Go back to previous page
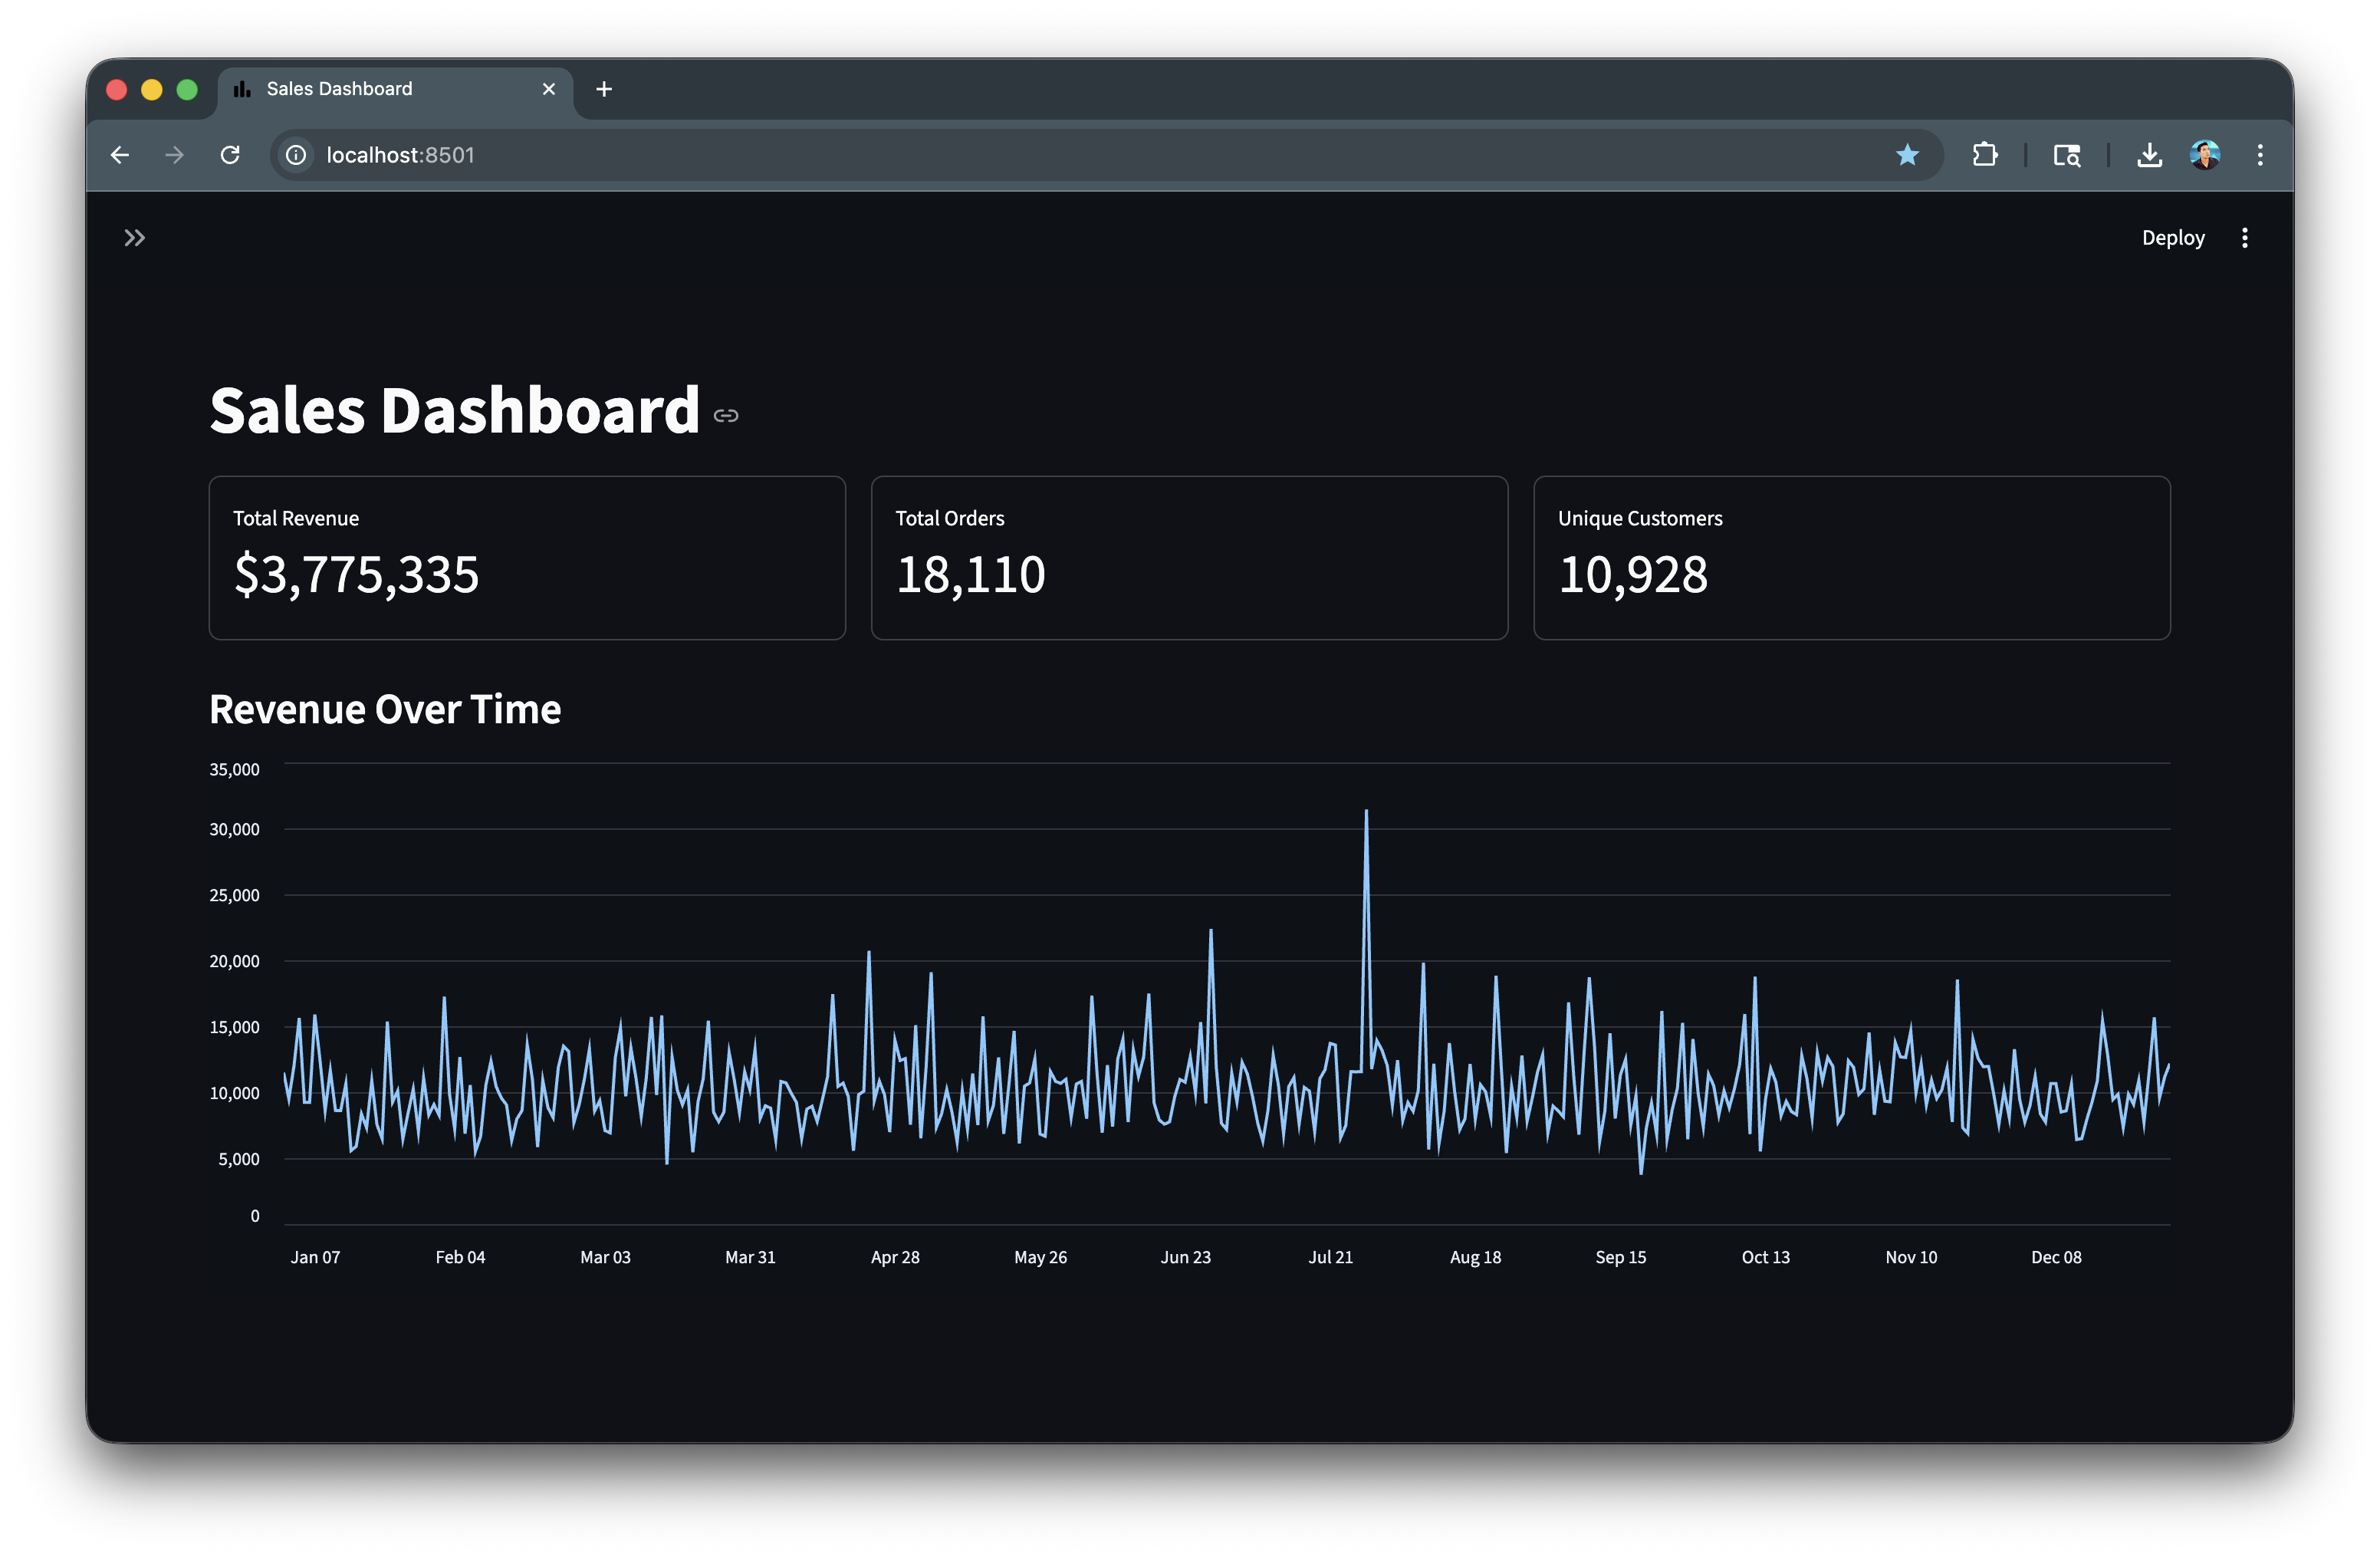The image size is (2380, 1557). 120,155
